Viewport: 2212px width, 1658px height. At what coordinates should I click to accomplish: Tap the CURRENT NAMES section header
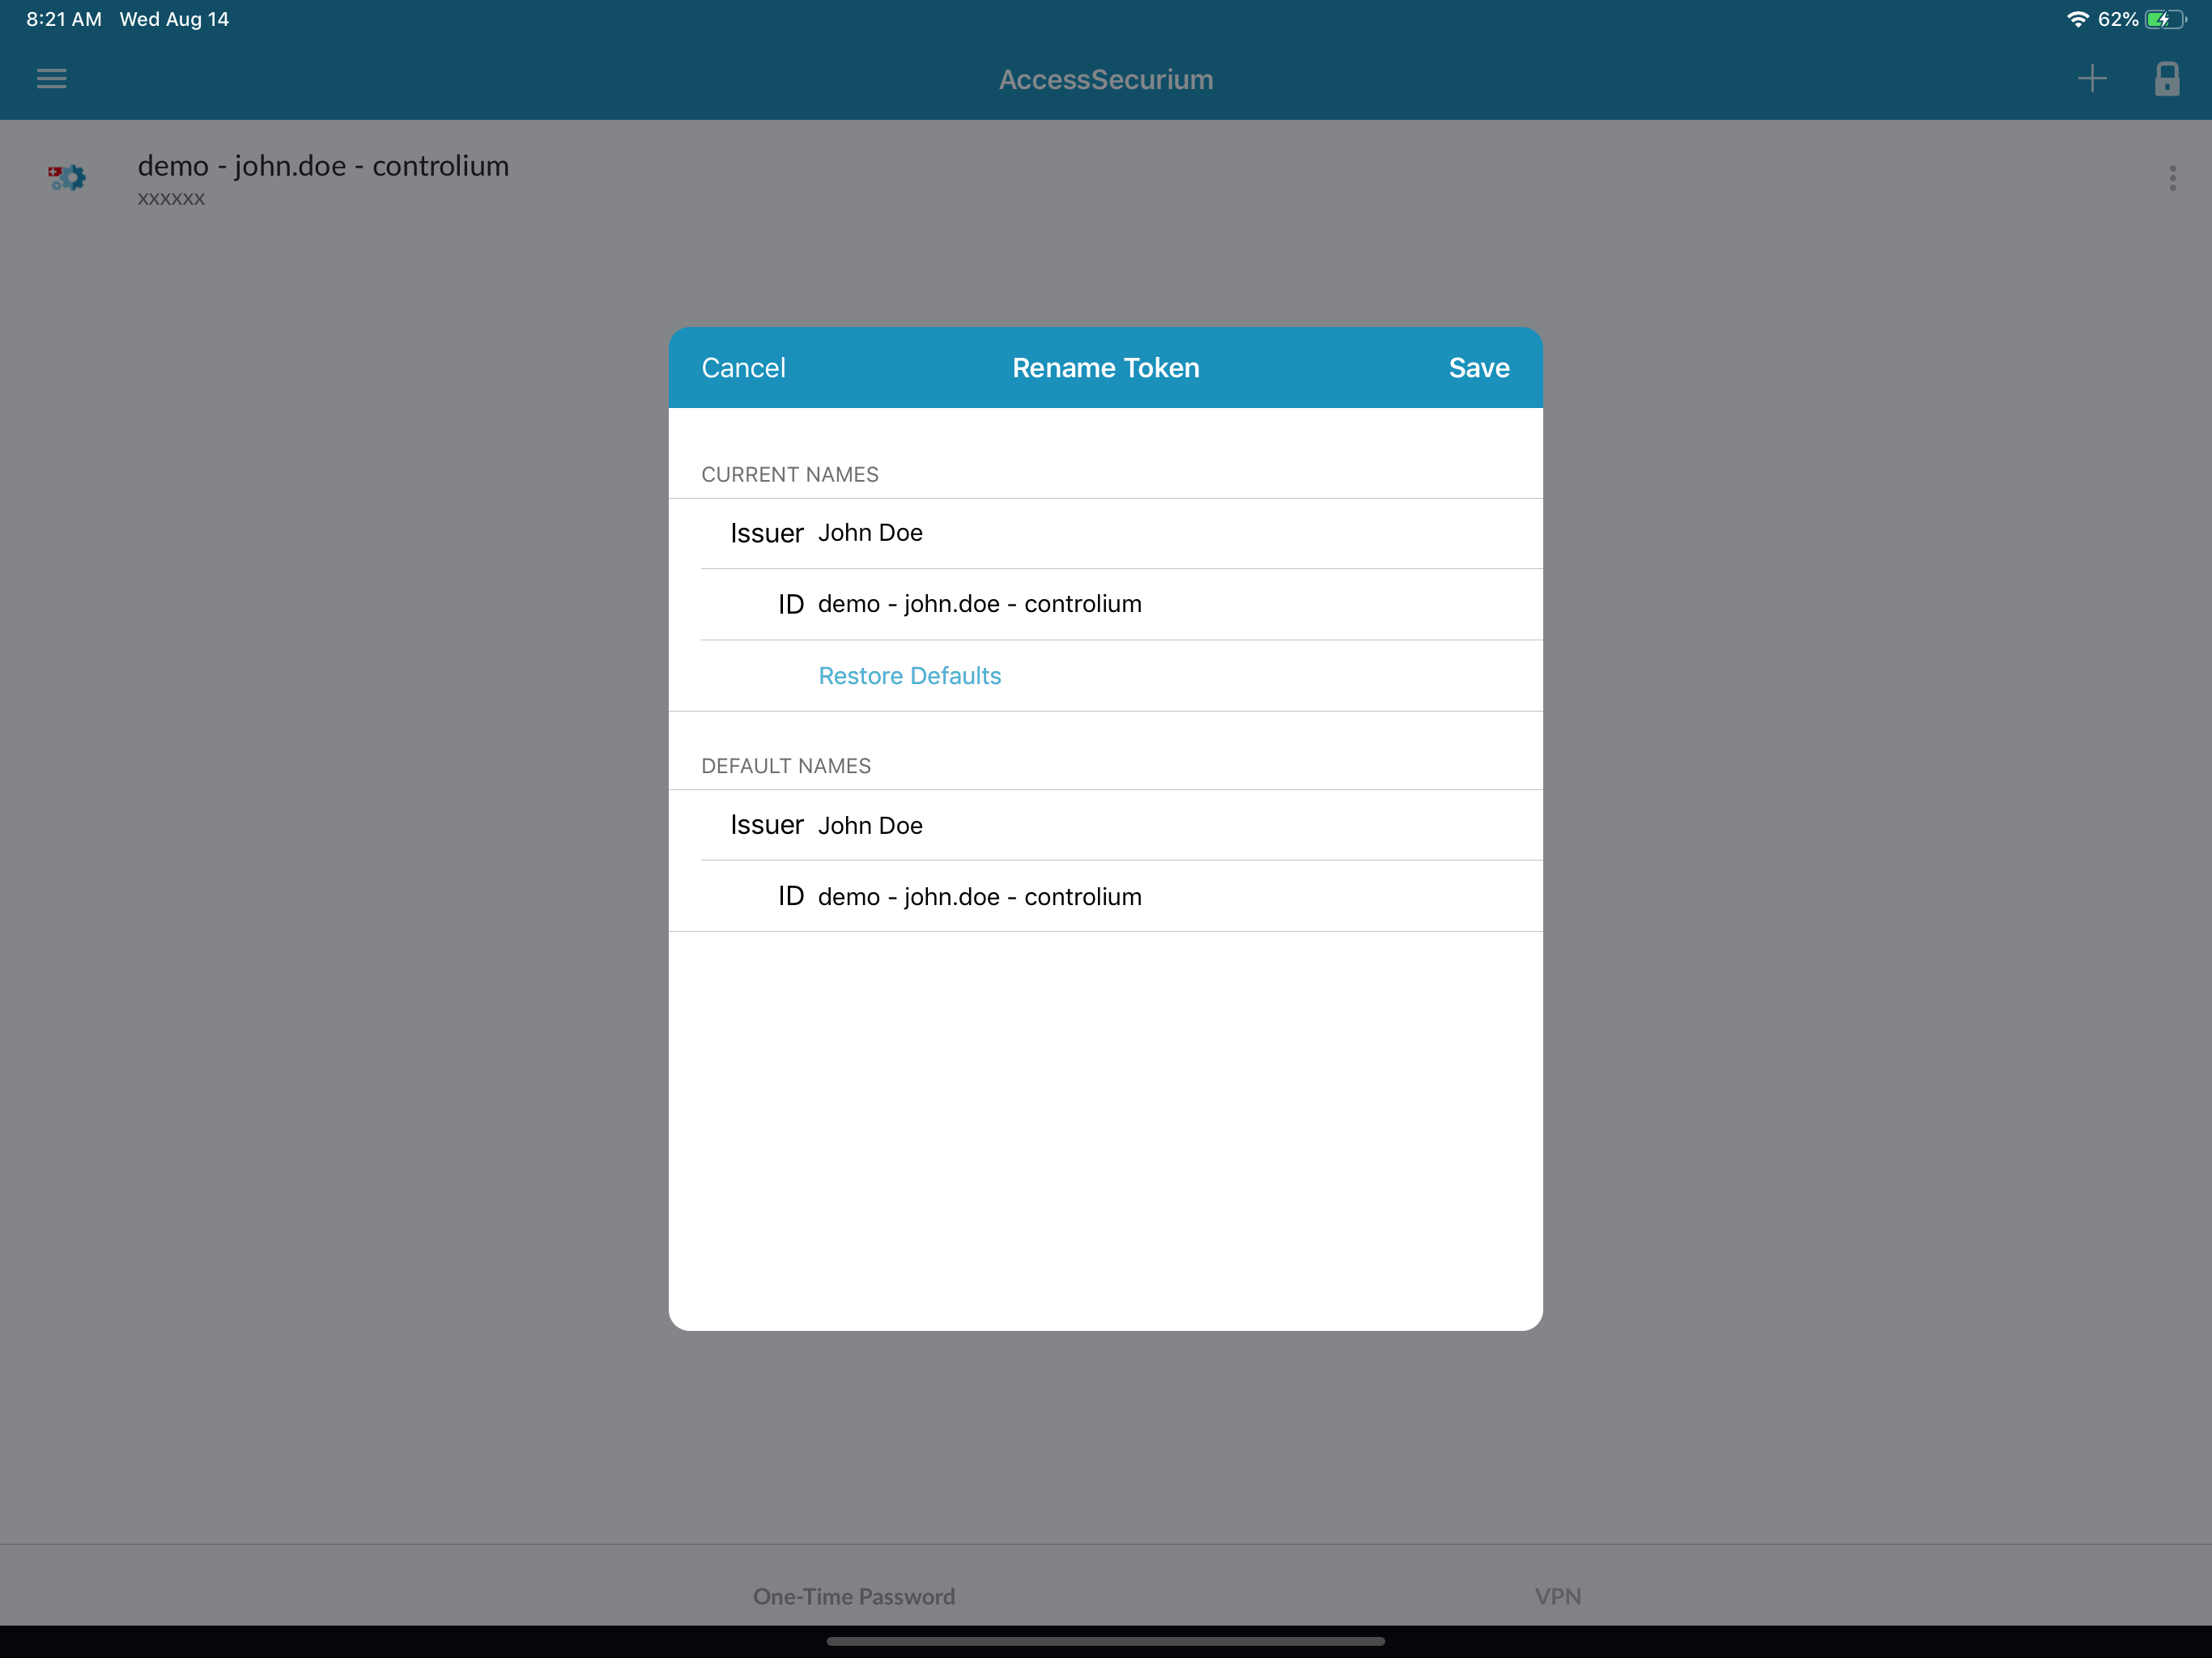[x=790, y=475]
